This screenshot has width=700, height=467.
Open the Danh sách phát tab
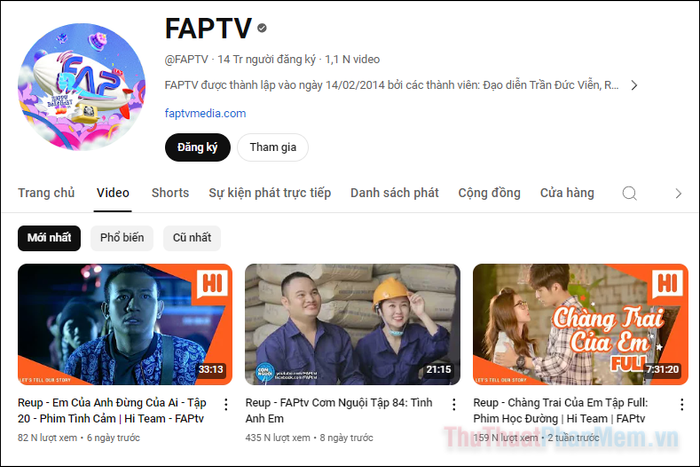click(395, 193)
